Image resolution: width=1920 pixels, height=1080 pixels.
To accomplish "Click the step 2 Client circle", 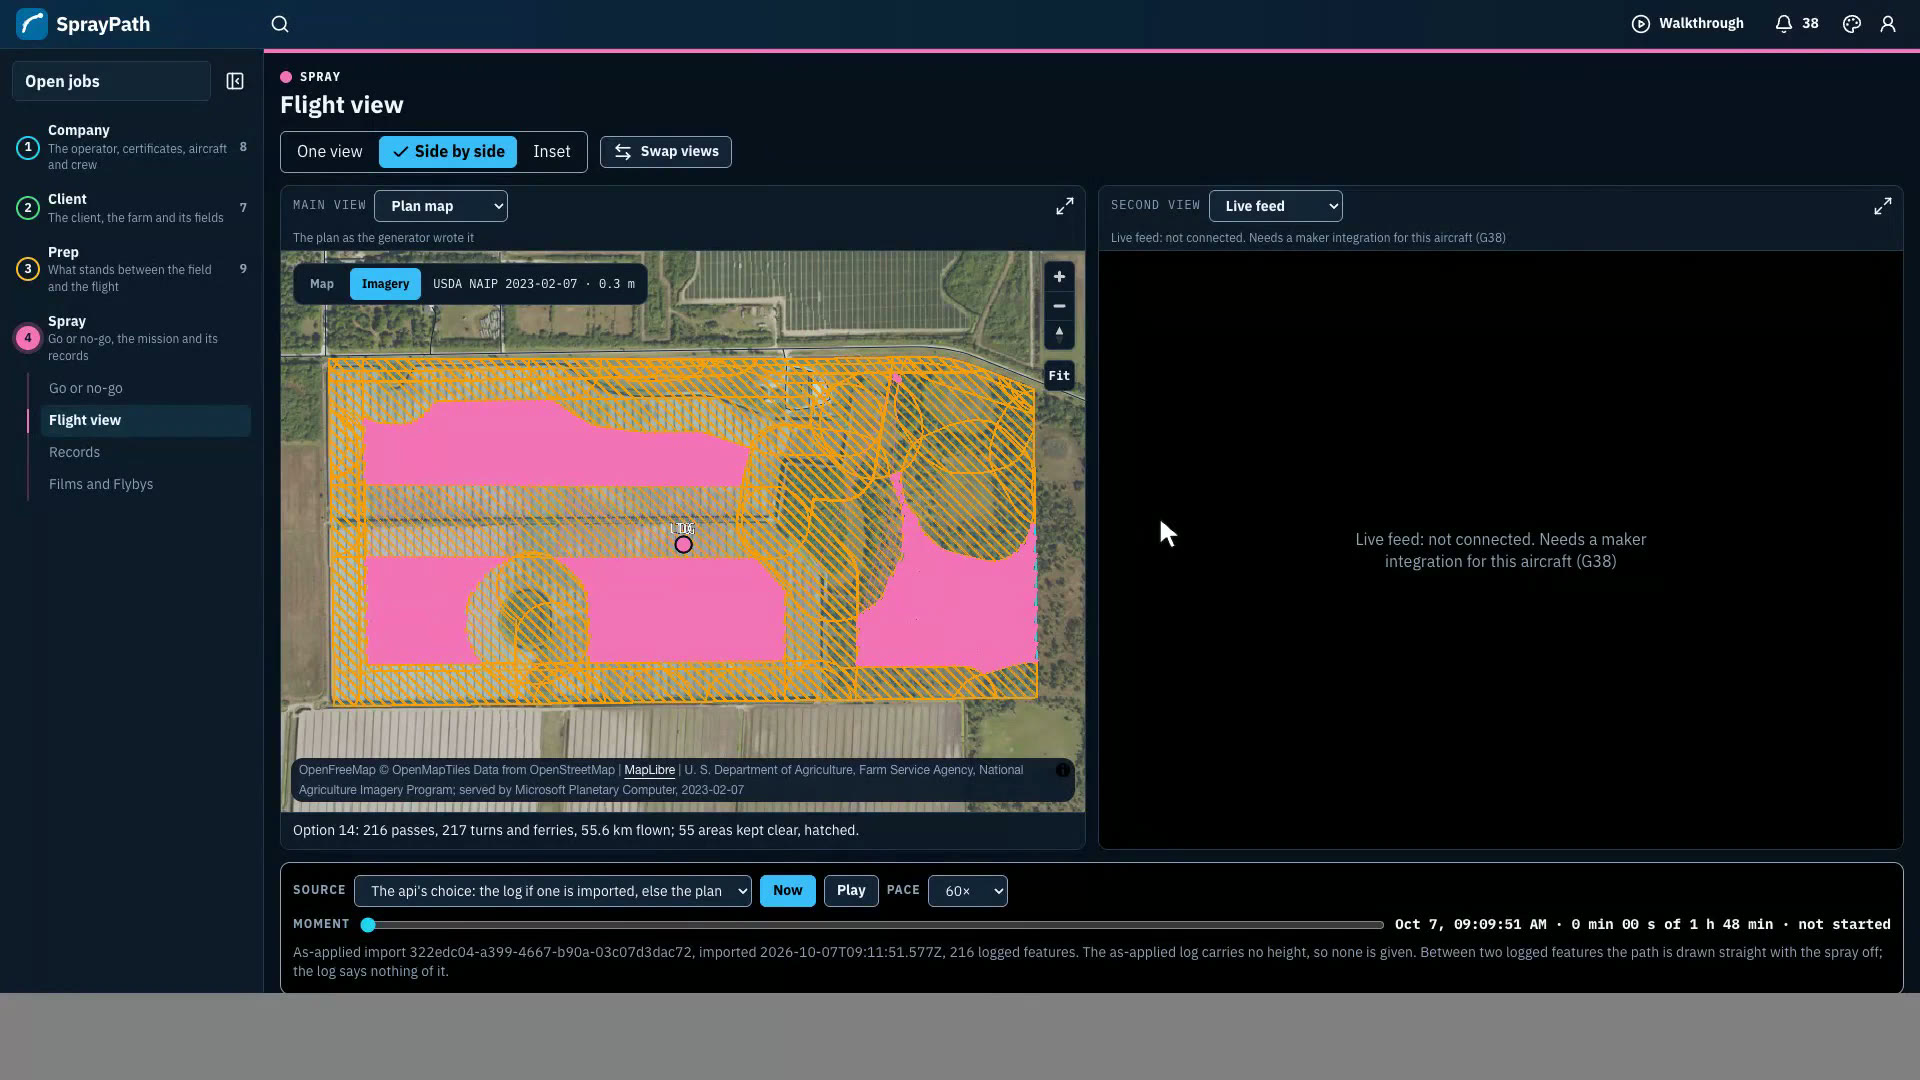I will click(x=28, y=208).
